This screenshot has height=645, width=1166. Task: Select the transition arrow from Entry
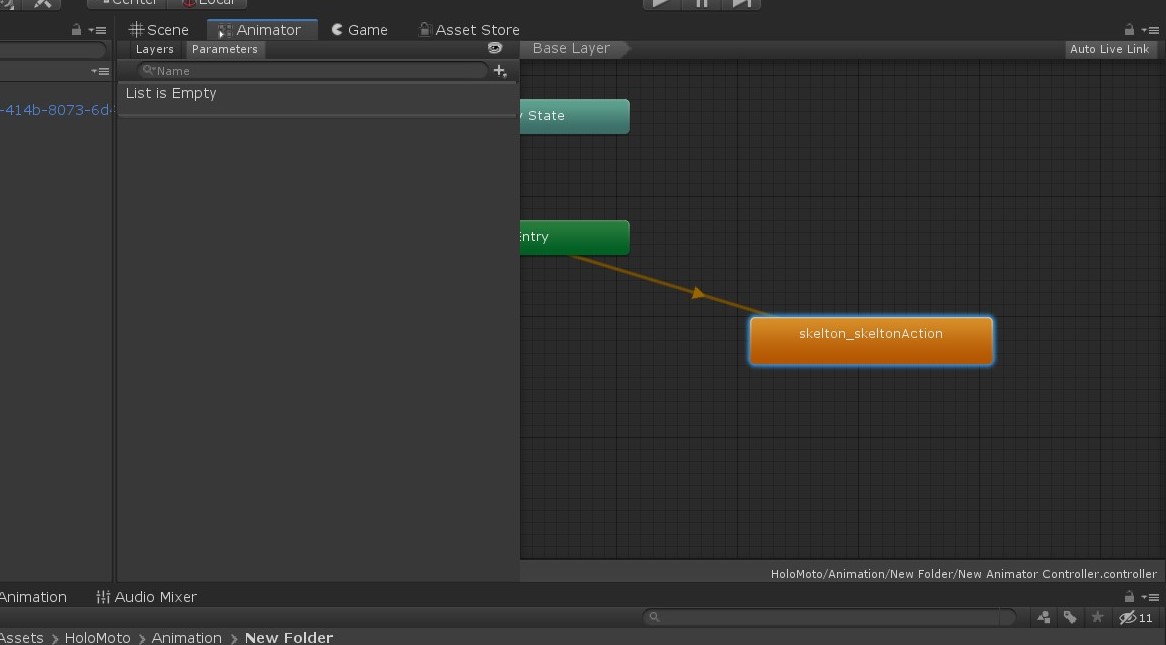tap(698, 293)
